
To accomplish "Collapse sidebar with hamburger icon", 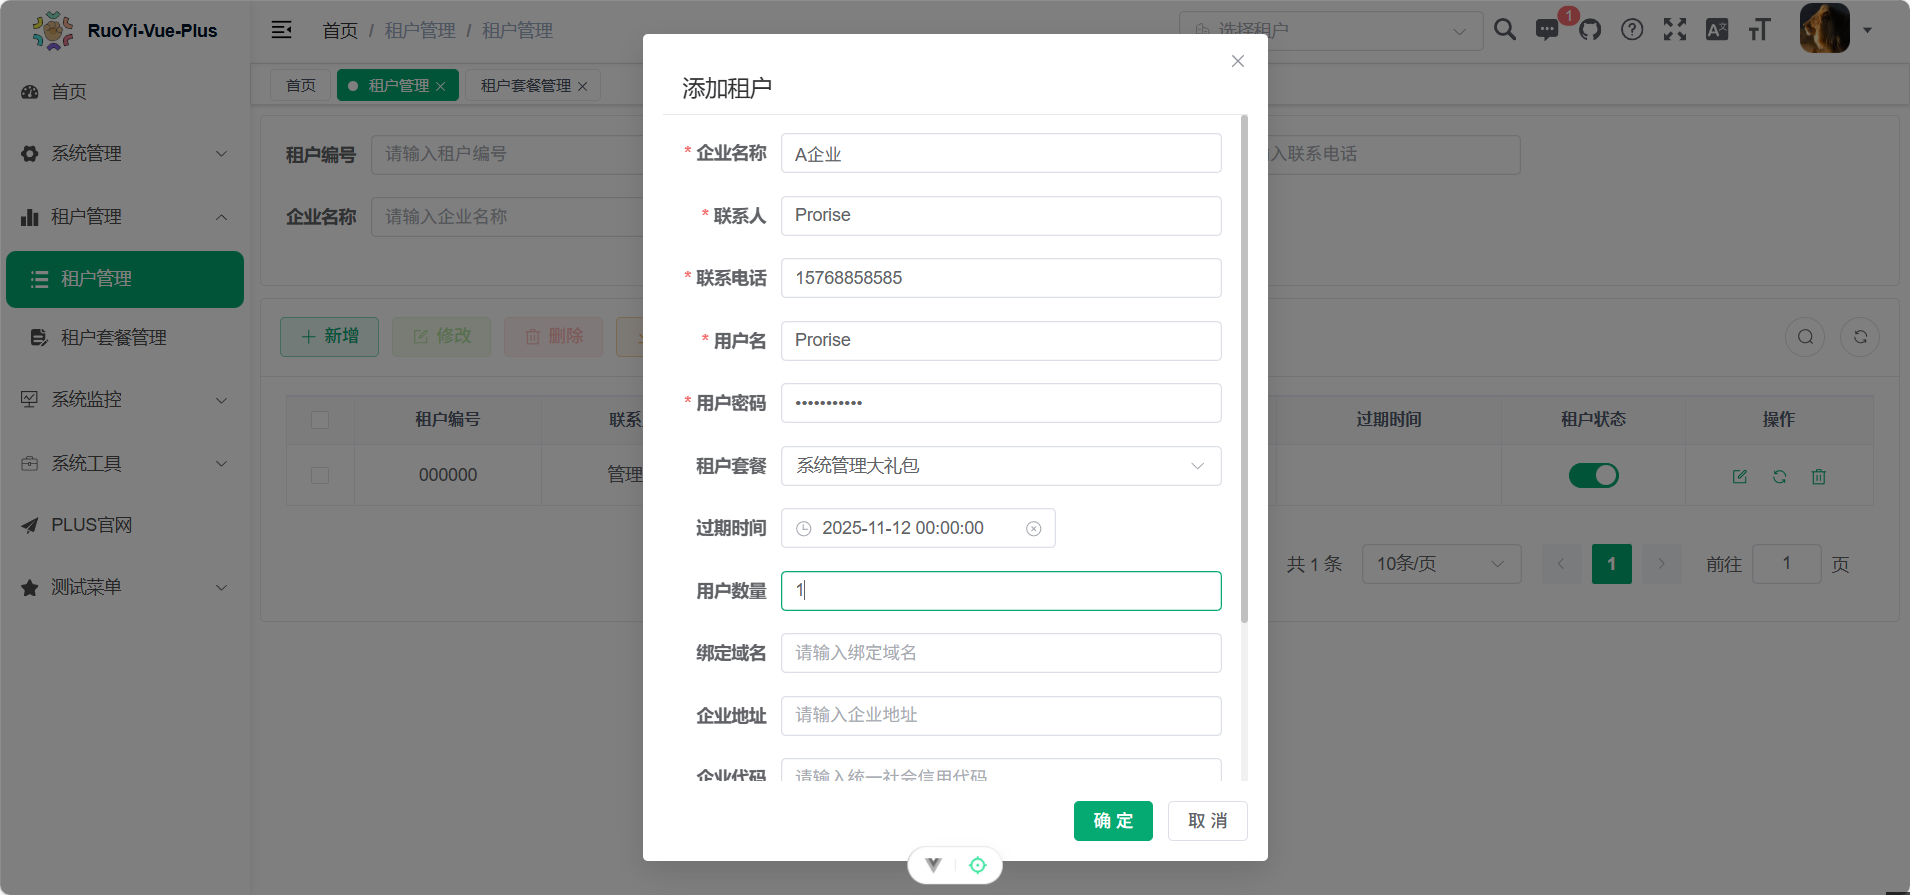I will coord(282,30).
